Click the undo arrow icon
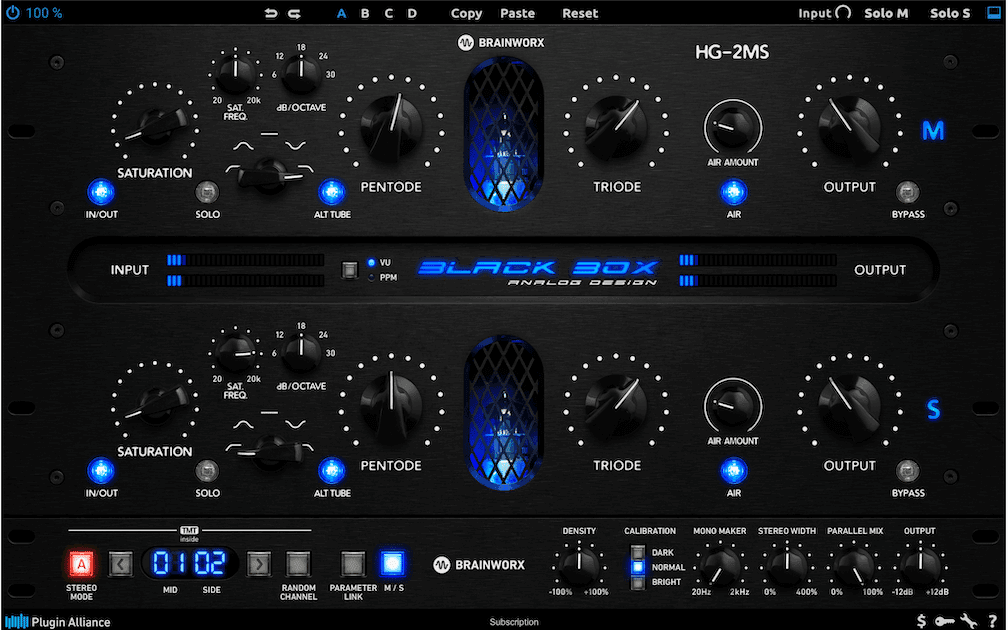Screen dimensions: 1008x630 (271, 14)
